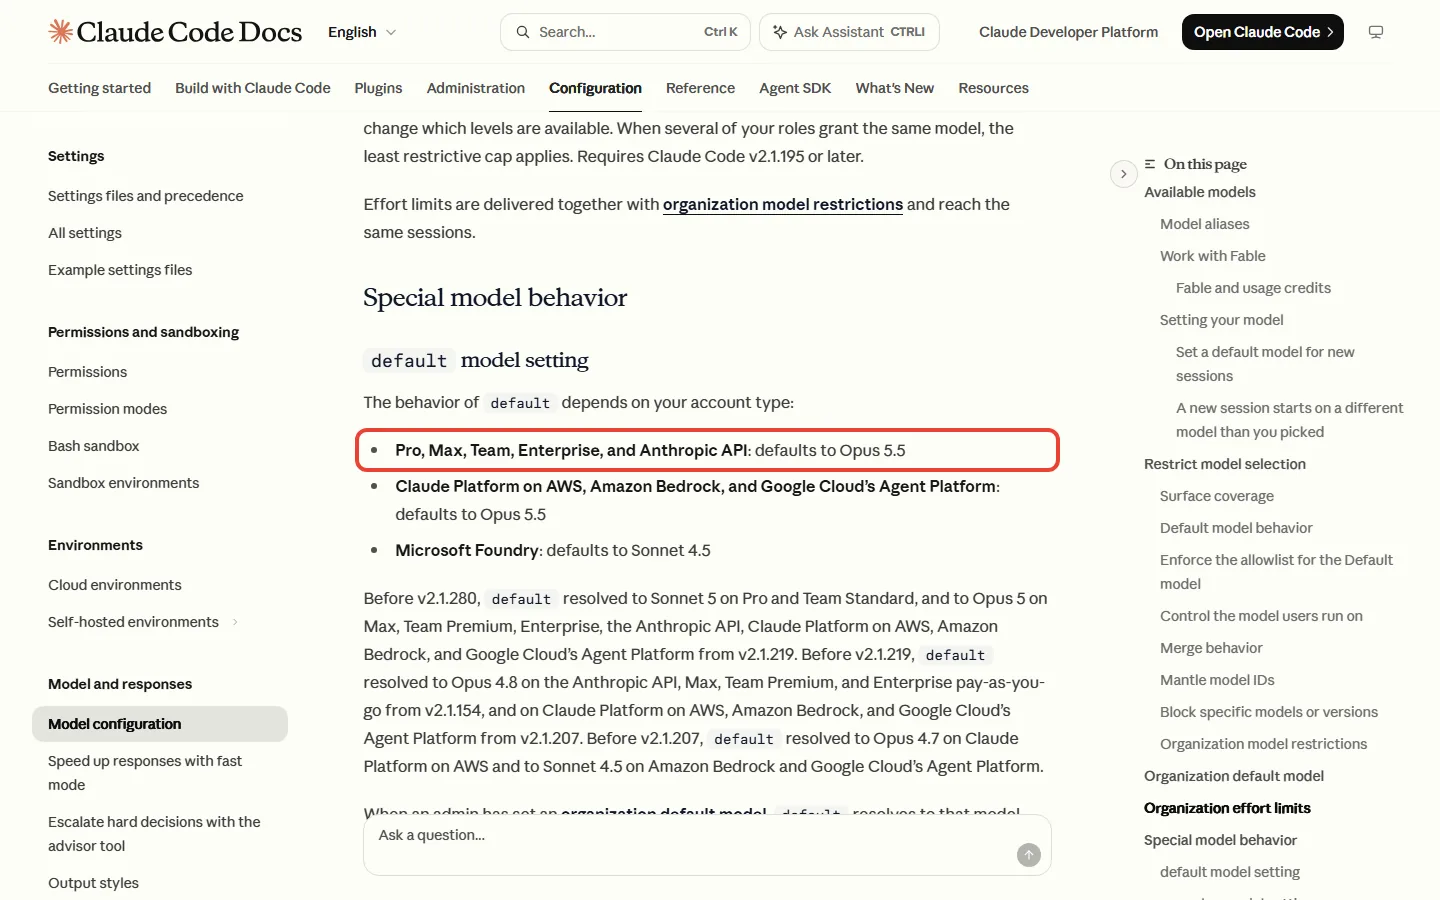Image resolution: width=1440 pixels, height=900 pixels.
Task: Open Example settings files page
Action: 120,270
